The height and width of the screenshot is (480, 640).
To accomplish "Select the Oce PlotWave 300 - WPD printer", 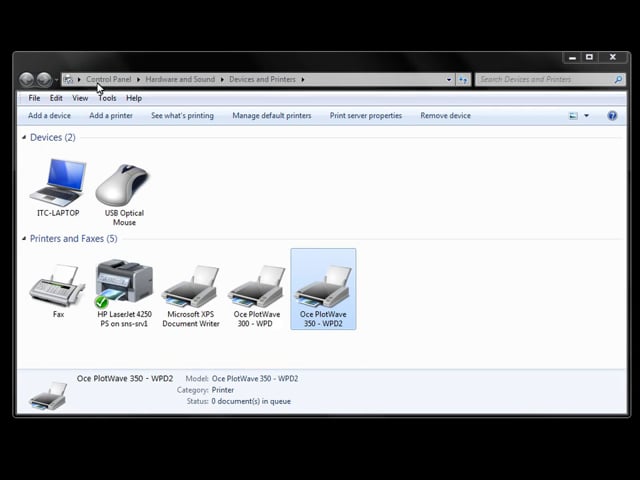I will [256, 286].
